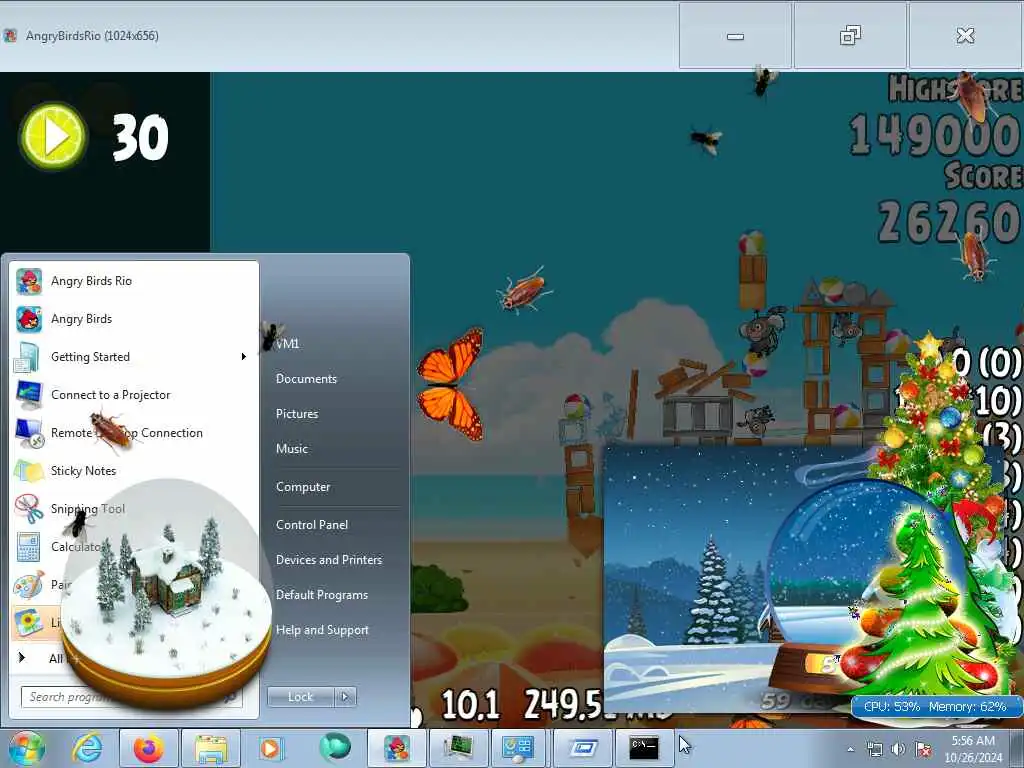The width and height of the screenshot is (1024, 768).
Task: Open the Paint program icon
Action: (29, 584)
